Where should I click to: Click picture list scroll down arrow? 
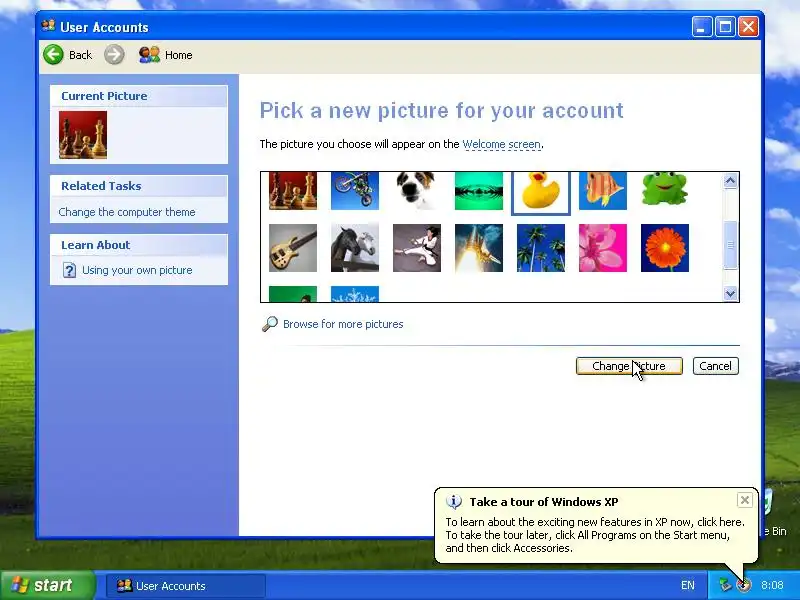(x=730, y=293)
